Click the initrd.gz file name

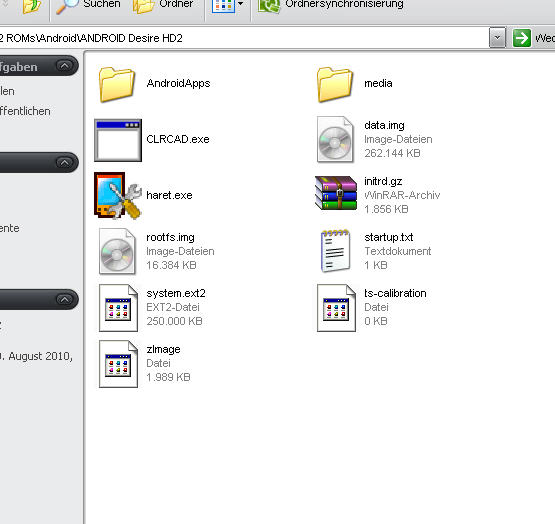383,181
